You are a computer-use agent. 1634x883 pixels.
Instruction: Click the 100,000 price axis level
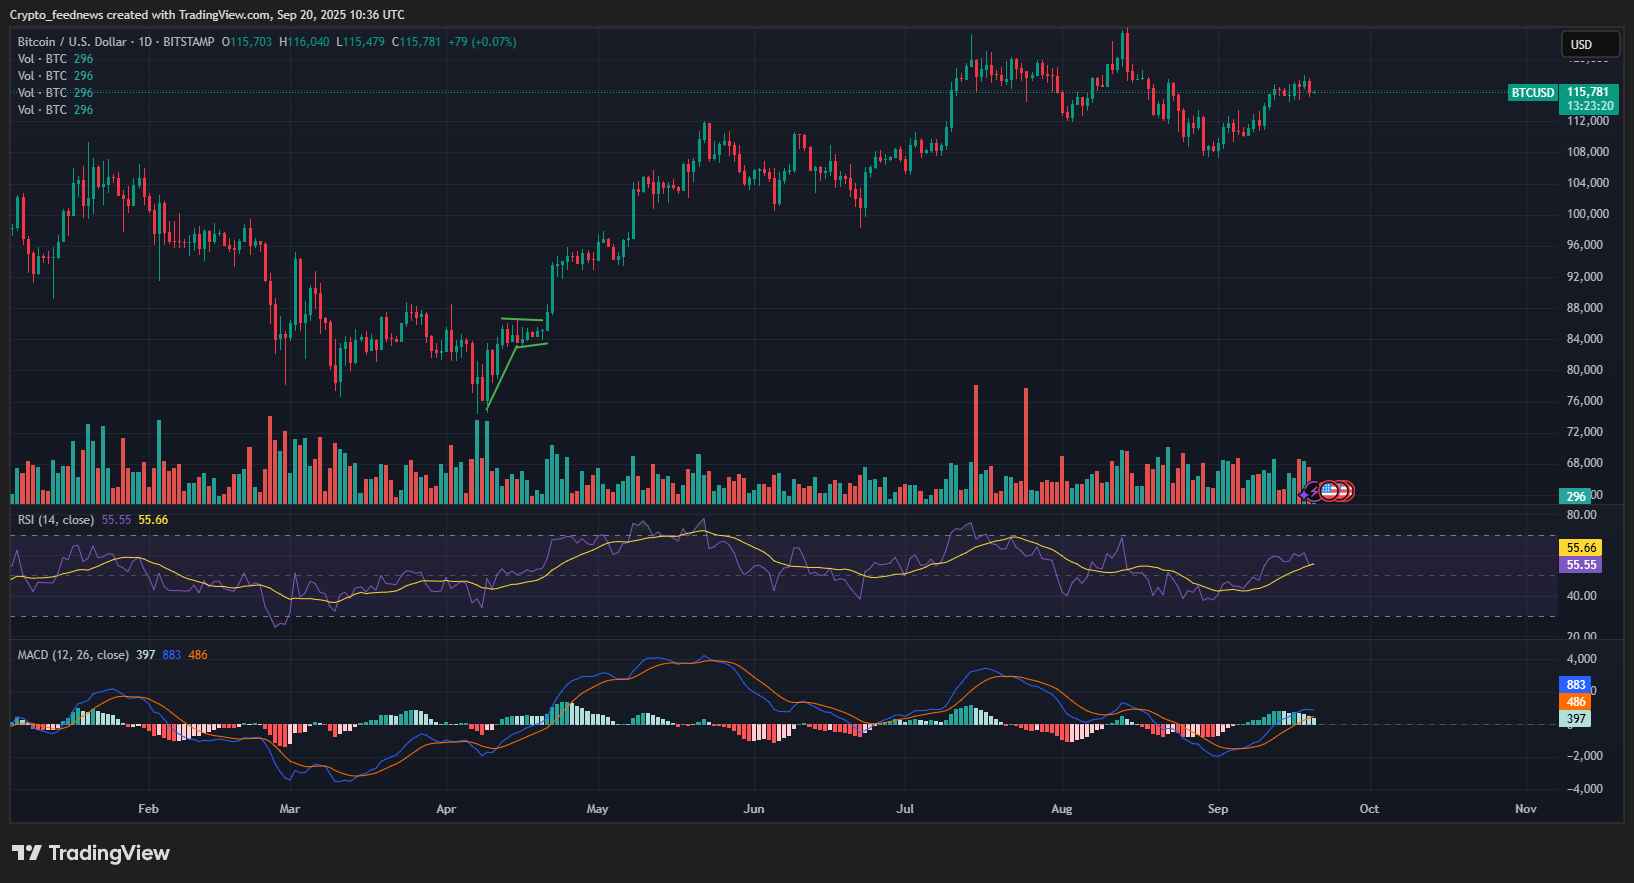(x=1588, y=214)
